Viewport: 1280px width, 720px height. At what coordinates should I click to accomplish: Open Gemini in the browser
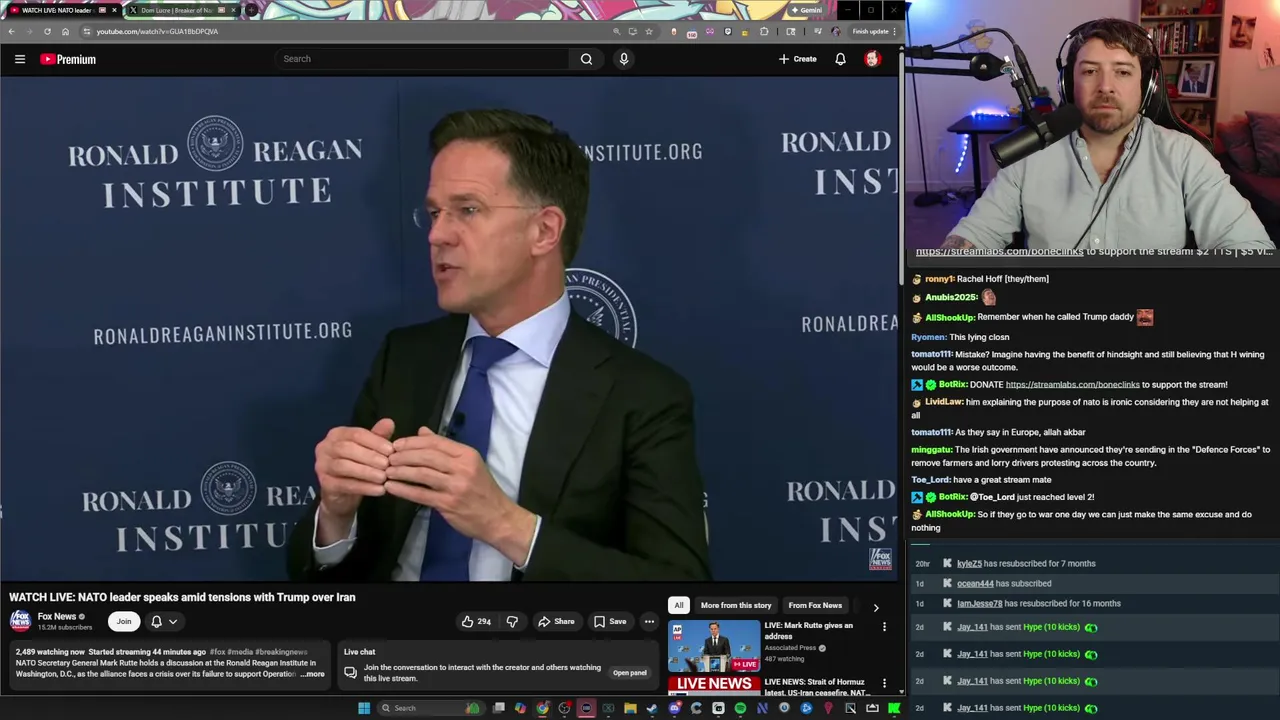click(x=806, y=10)
